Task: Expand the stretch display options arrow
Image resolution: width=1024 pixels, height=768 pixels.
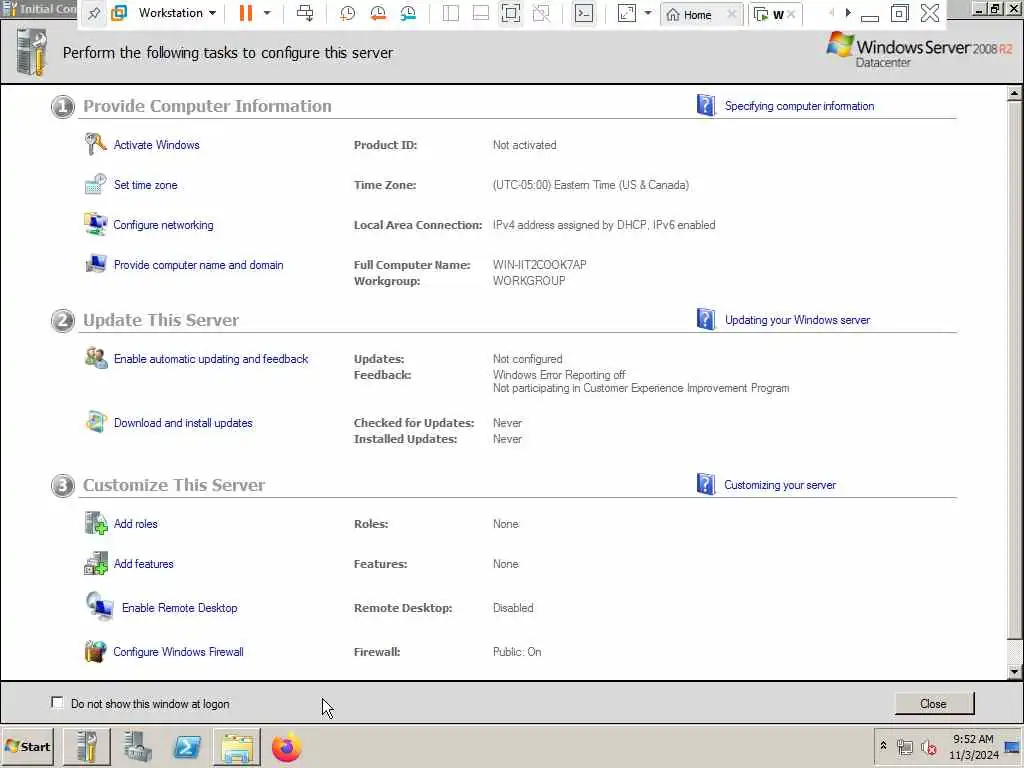Action: pyautogui.click(x=648, y=13)
